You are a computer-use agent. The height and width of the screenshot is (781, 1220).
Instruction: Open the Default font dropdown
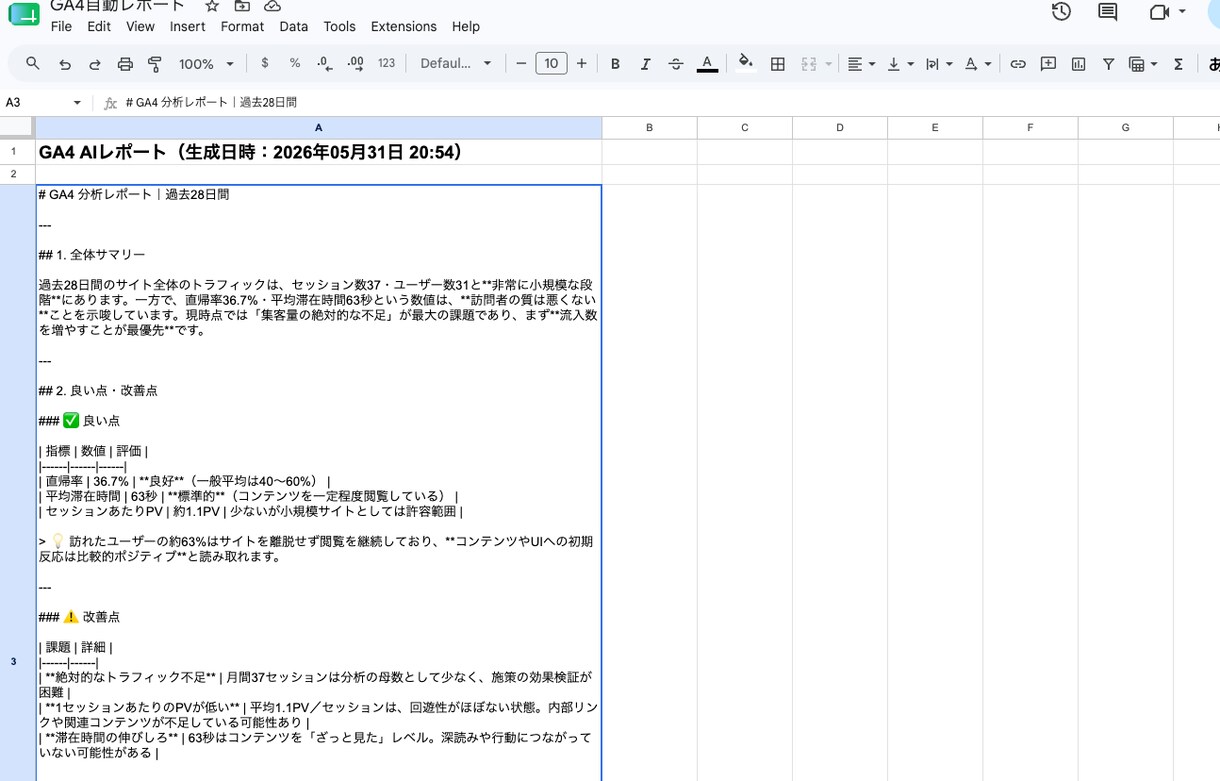coord(456,63)
